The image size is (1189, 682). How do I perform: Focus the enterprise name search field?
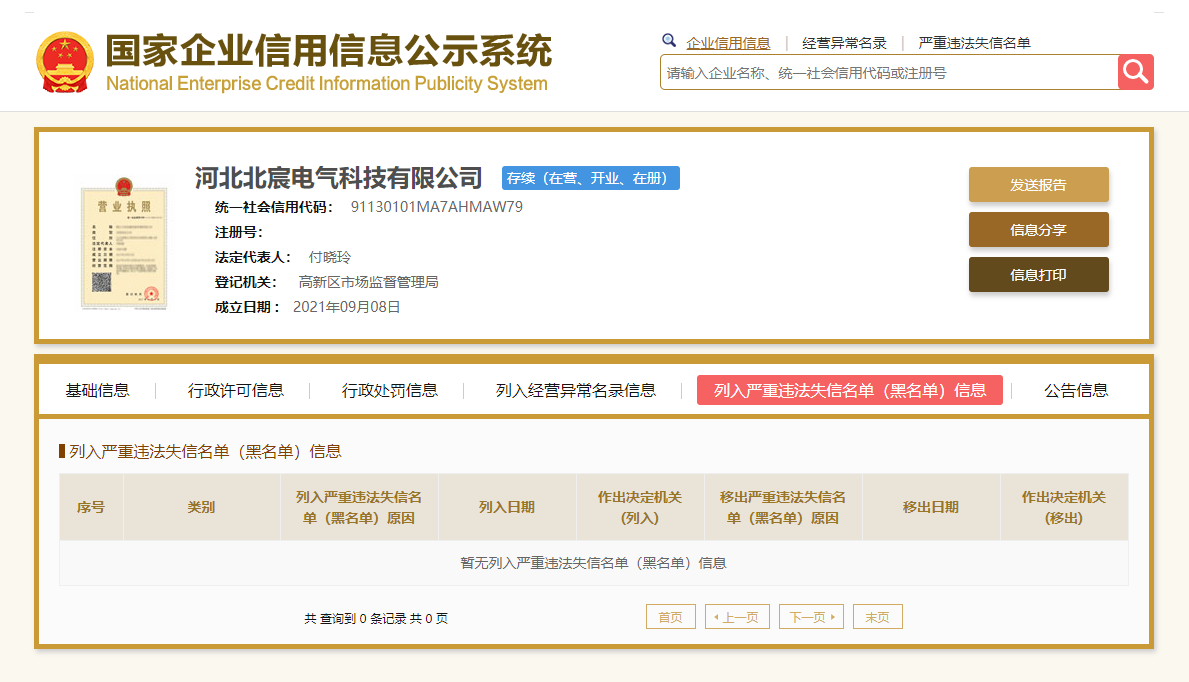tap(889, 73)
